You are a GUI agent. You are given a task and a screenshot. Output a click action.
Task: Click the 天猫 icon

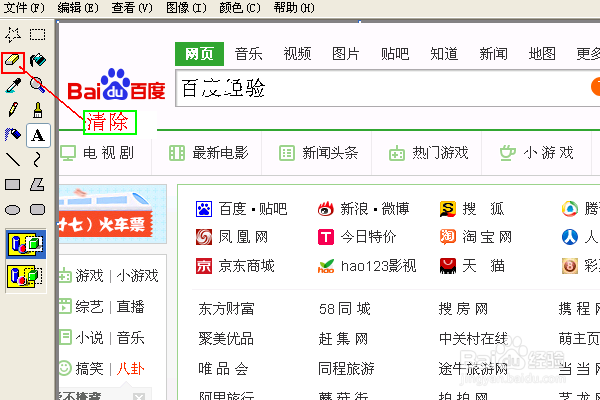[x=448, y=266]
